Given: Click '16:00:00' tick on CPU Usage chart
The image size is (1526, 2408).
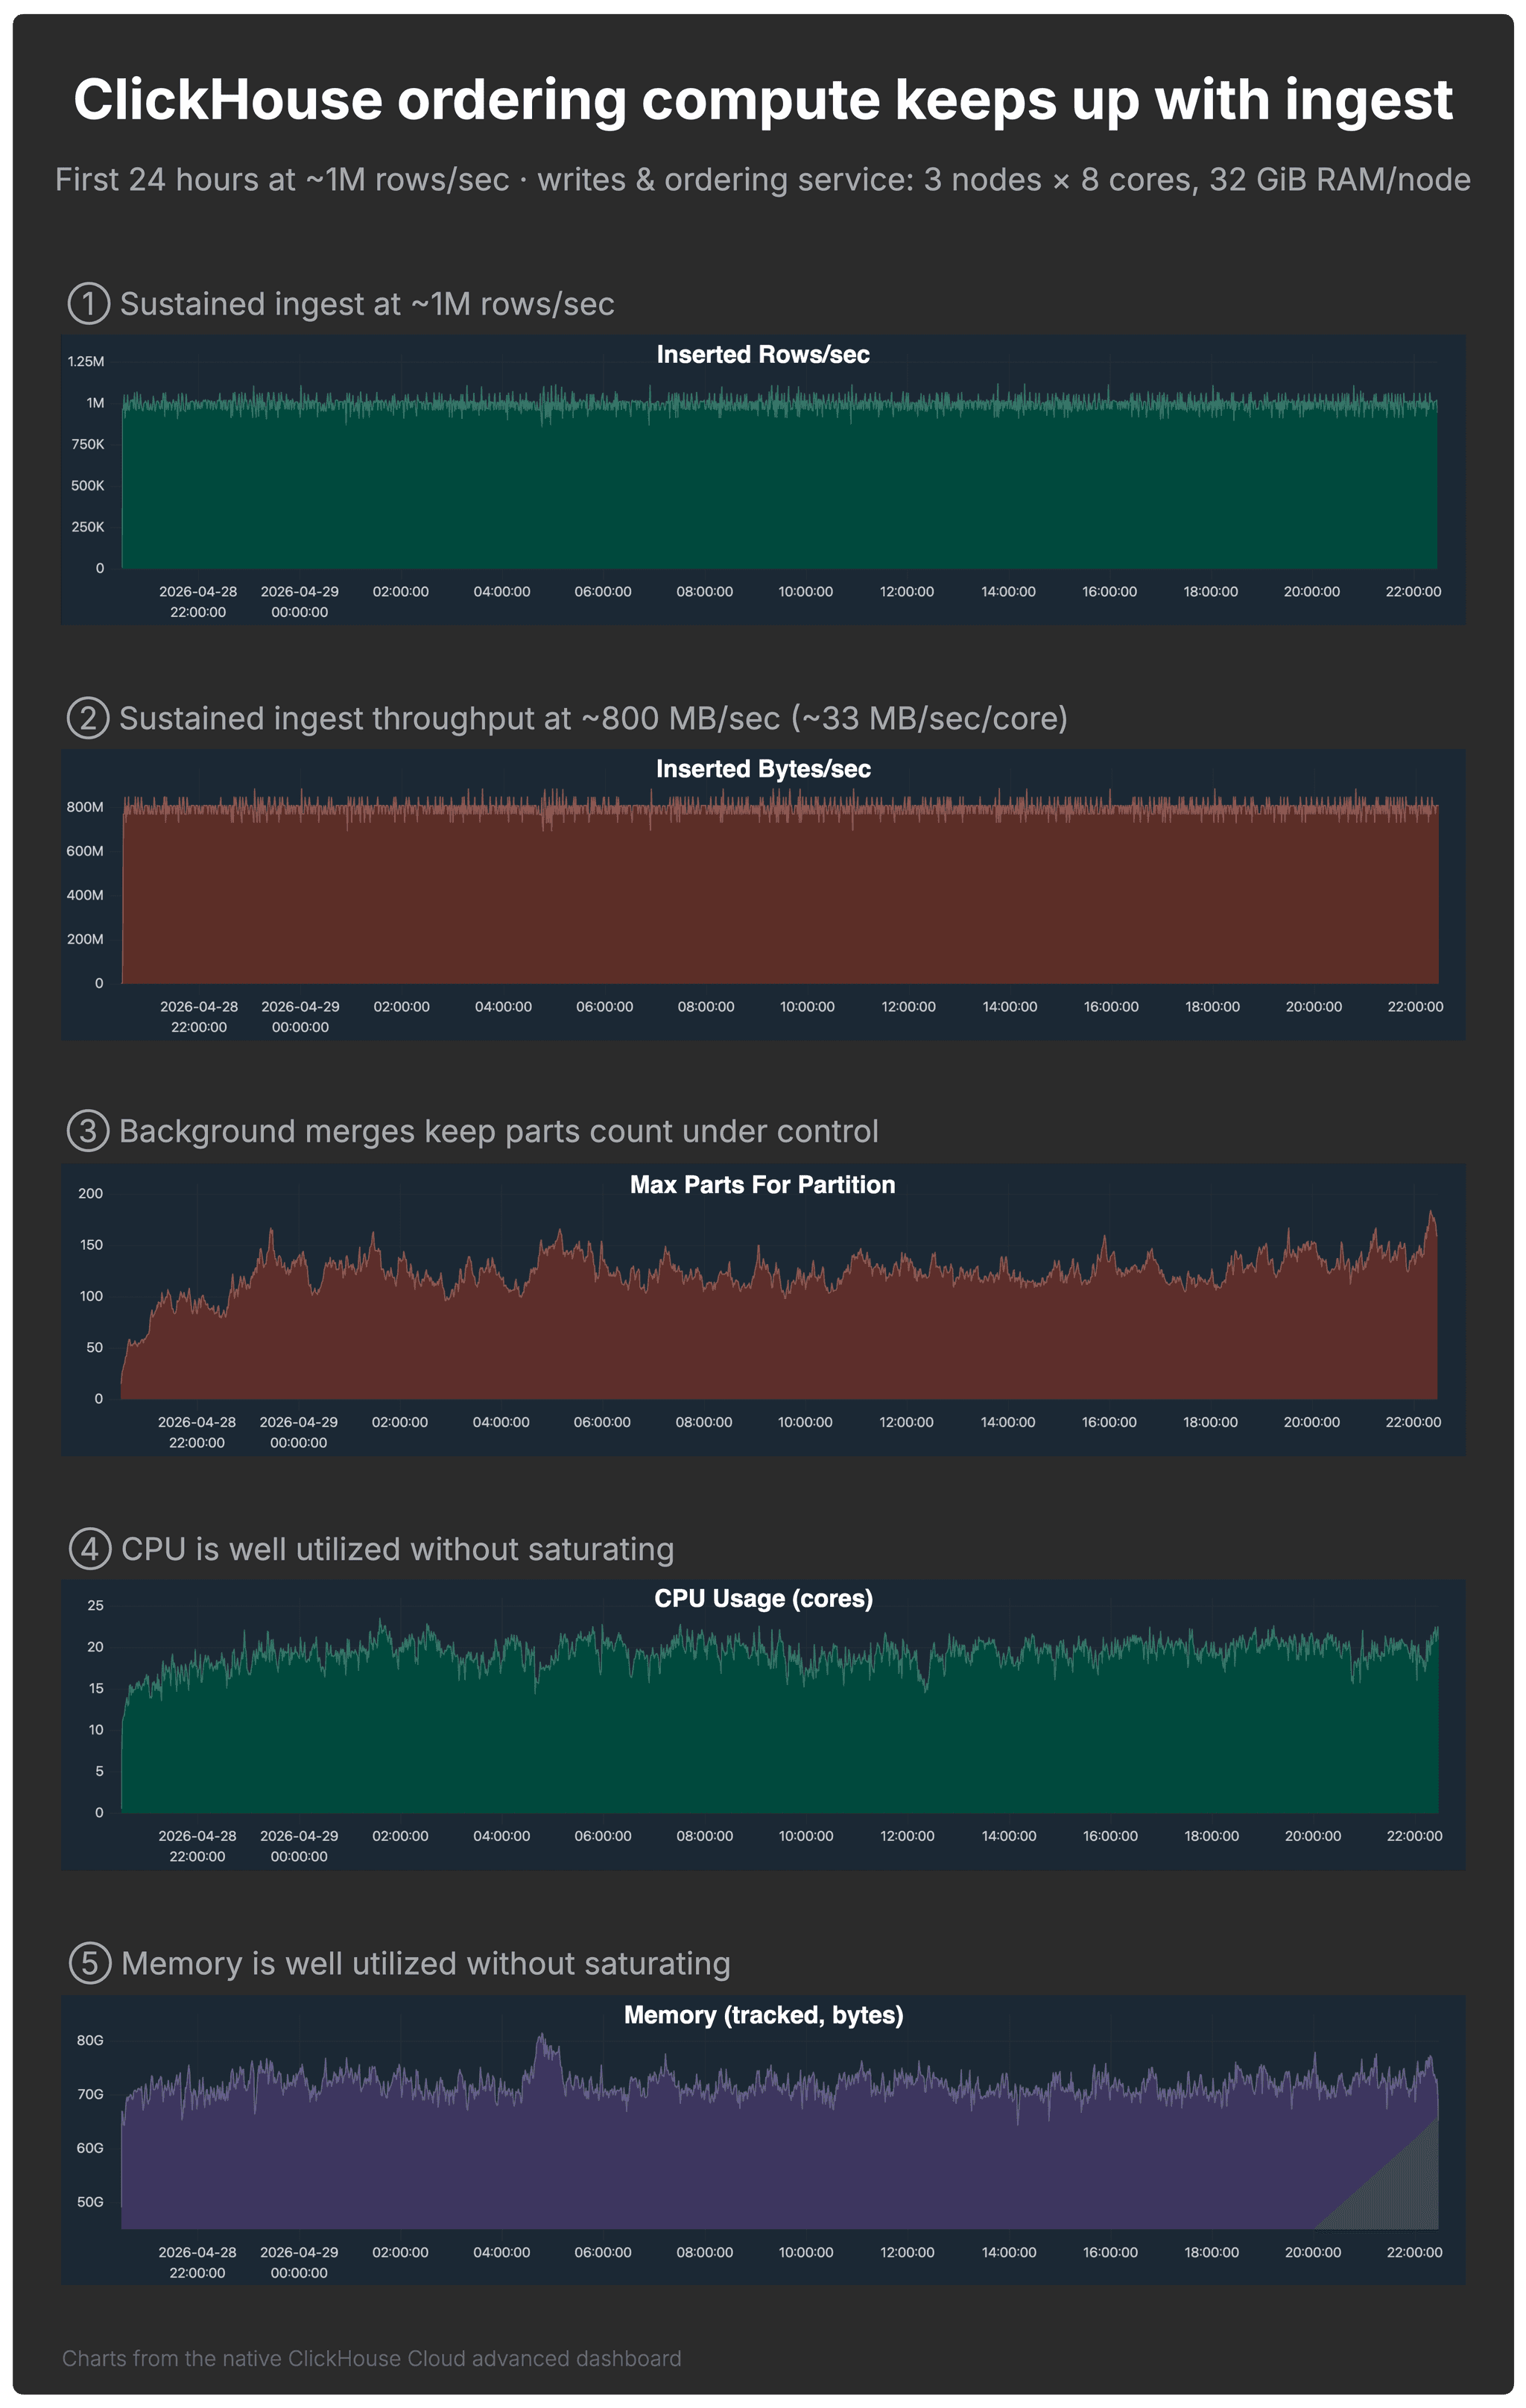Looking at the screenshot, I should pos(1110,1836).
